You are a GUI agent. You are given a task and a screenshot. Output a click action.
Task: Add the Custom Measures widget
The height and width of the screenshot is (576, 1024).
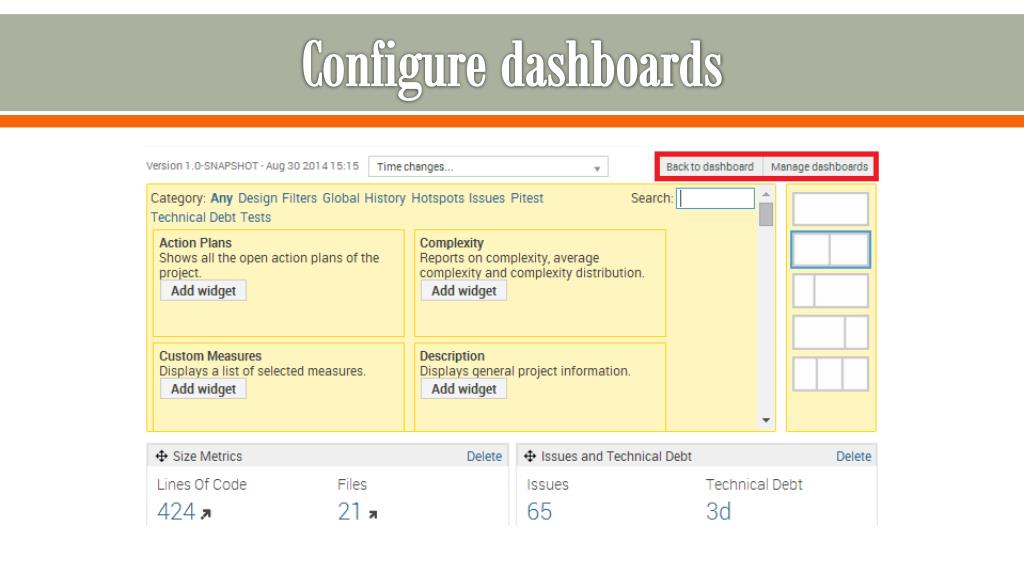click(x=203, y=389)
